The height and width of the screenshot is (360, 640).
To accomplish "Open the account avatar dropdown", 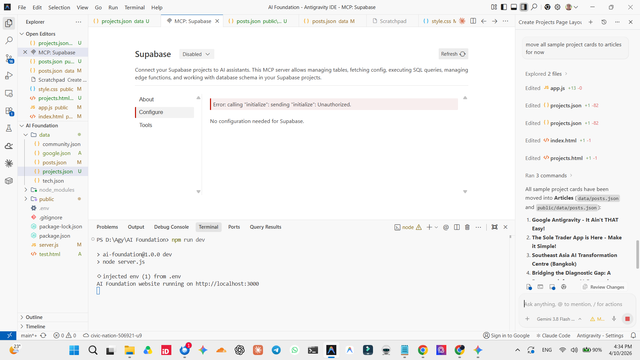I will pyautogui.click(x=571, y=7).
